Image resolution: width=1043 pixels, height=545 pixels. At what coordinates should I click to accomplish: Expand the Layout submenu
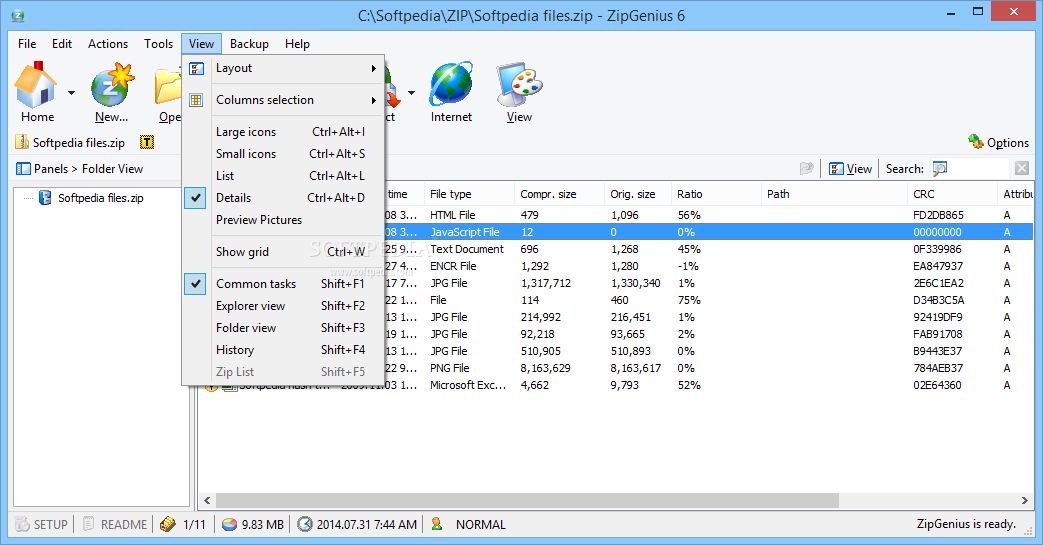(283, 68)
